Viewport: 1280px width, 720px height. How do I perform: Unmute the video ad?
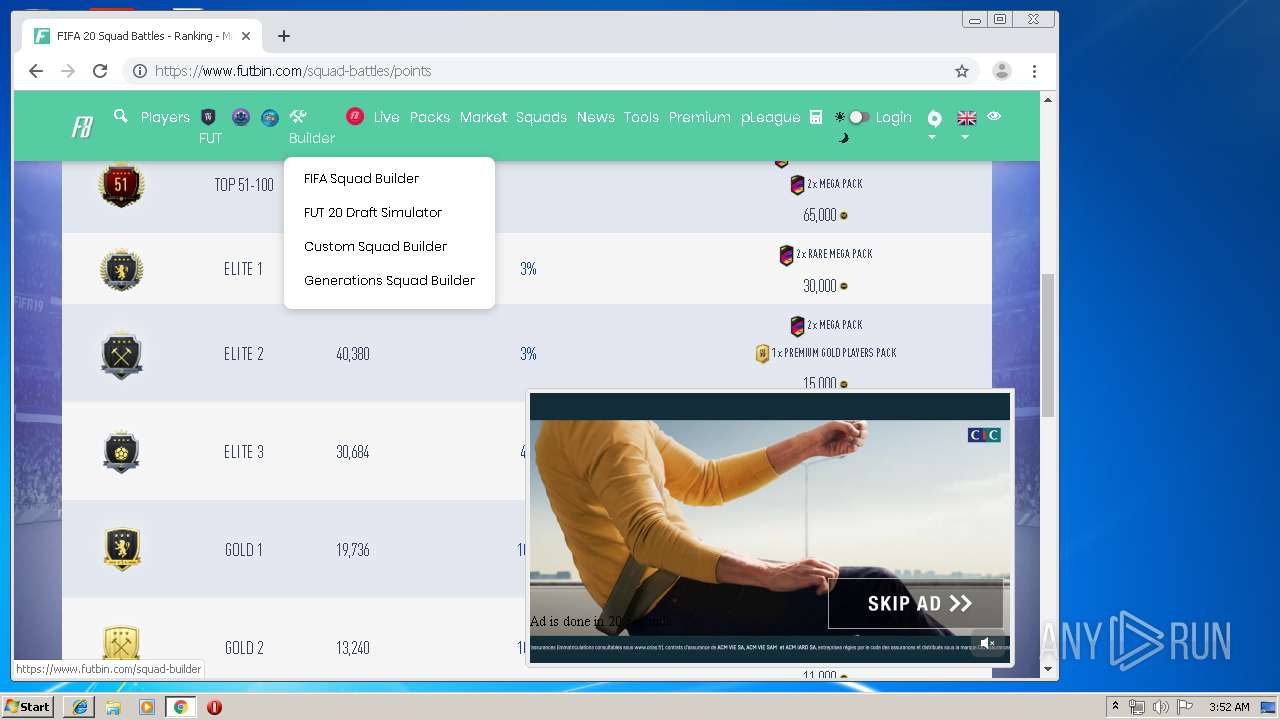[987, 643]
